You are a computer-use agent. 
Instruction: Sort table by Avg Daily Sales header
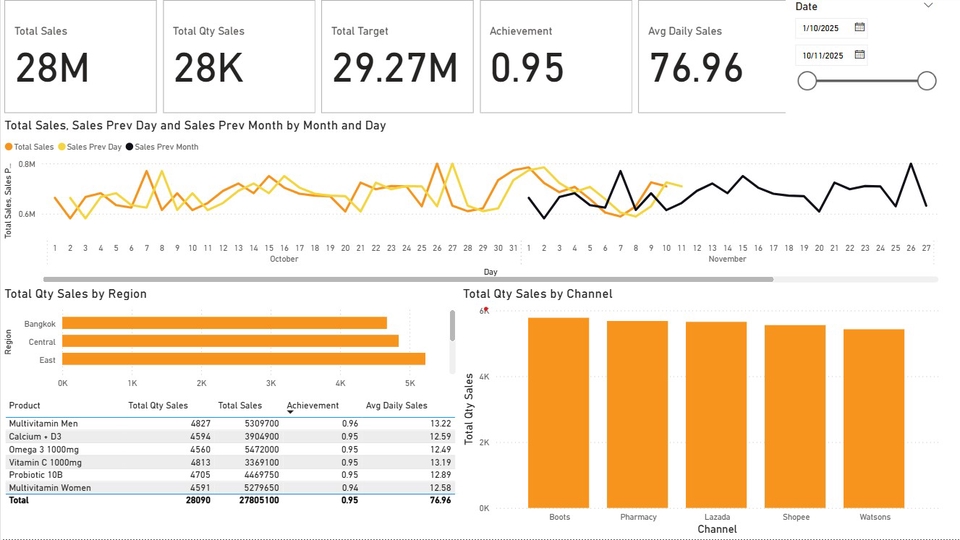tap(396, 406)
